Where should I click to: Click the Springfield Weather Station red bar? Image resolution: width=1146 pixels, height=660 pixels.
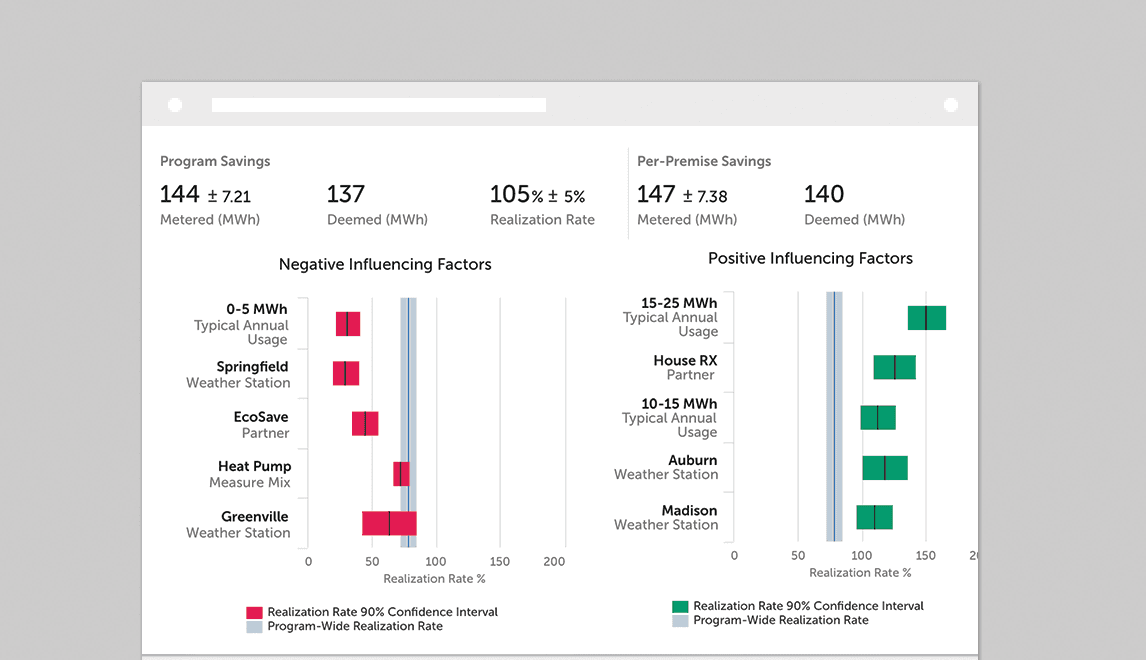pos(346,373)
